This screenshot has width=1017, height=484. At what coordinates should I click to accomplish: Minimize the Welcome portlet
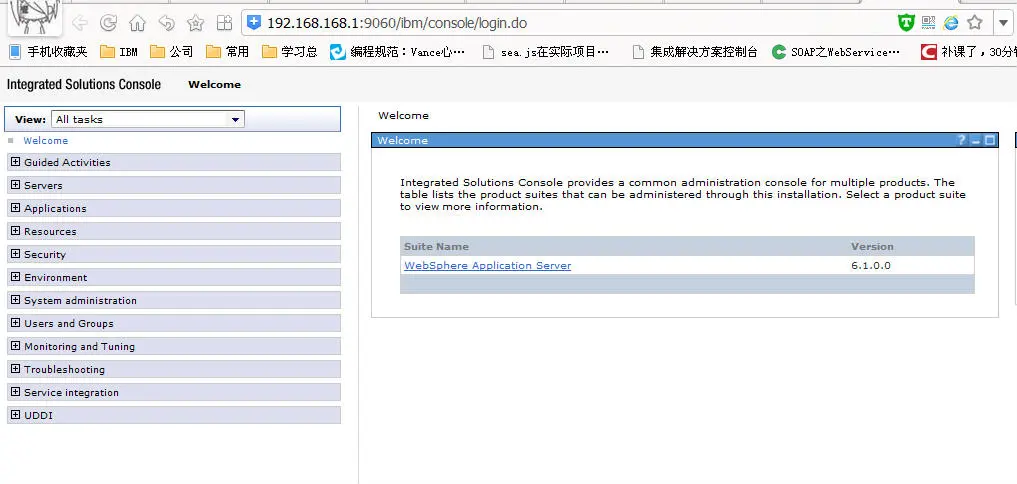tap(975, 140)
